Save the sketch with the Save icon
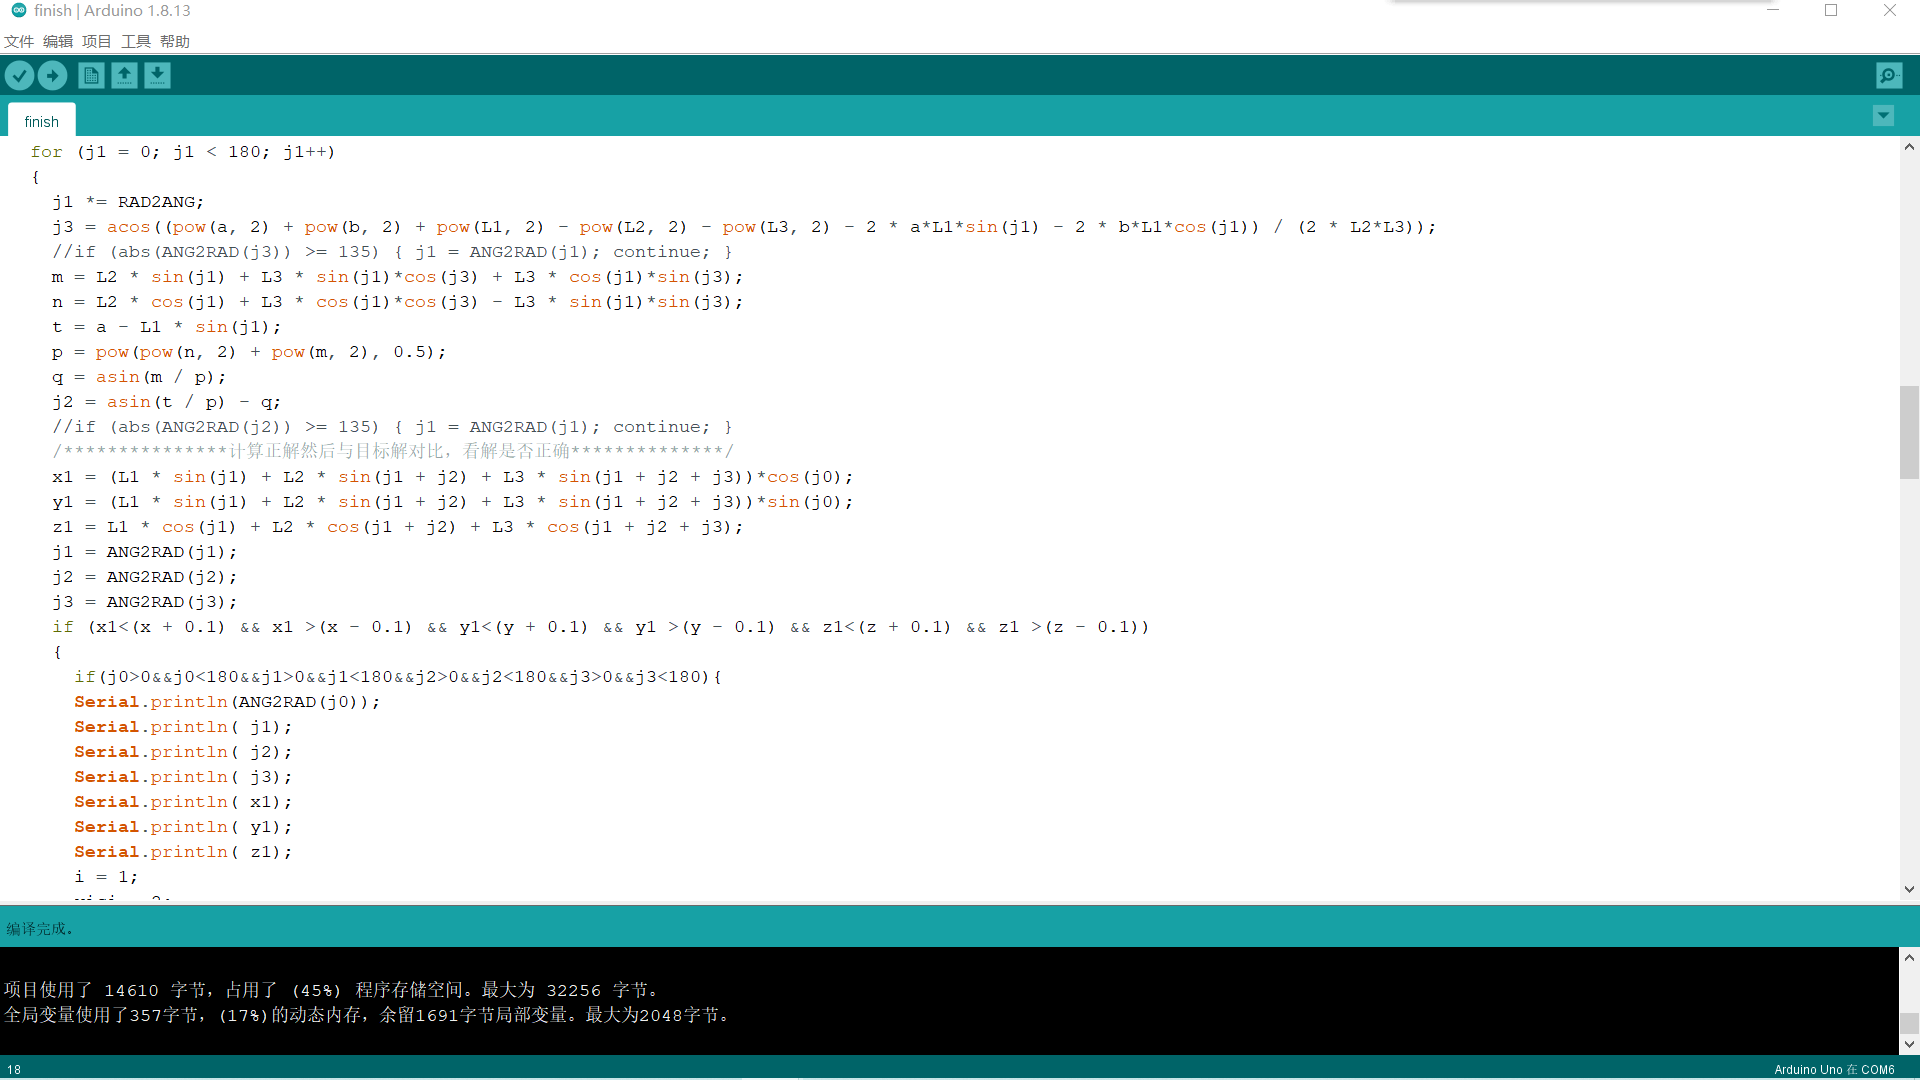 157,75
